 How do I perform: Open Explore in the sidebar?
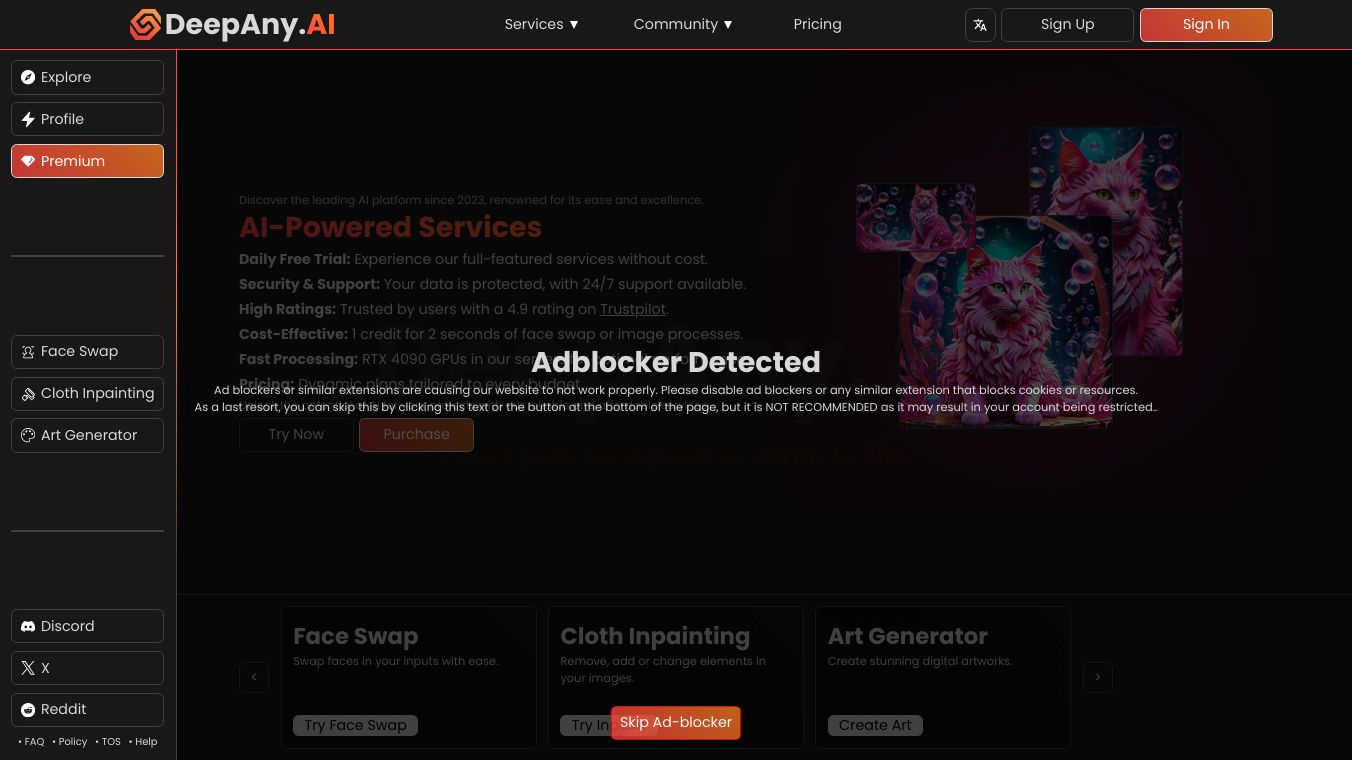pos(87,77)
